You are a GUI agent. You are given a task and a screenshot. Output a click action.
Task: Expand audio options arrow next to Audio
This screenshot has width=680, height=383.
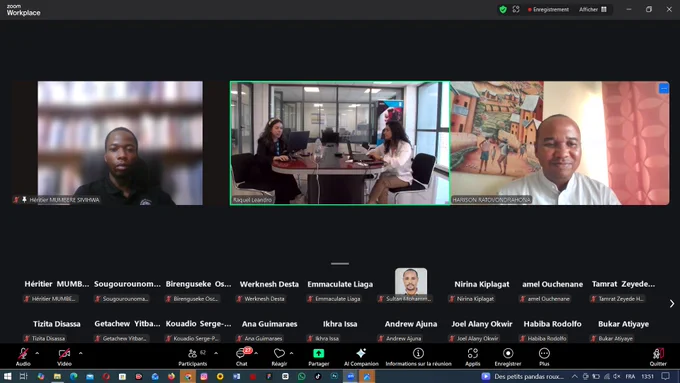click(37, 353)
